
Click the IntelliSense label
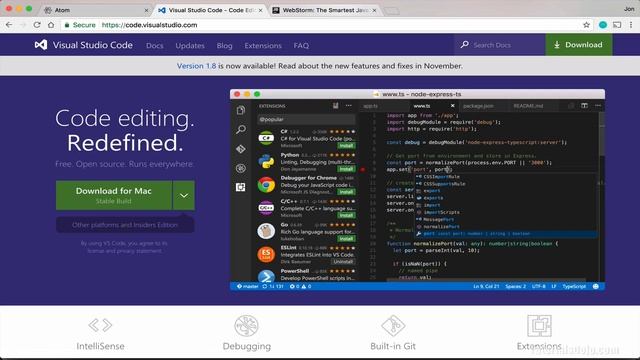pos(100,346)
